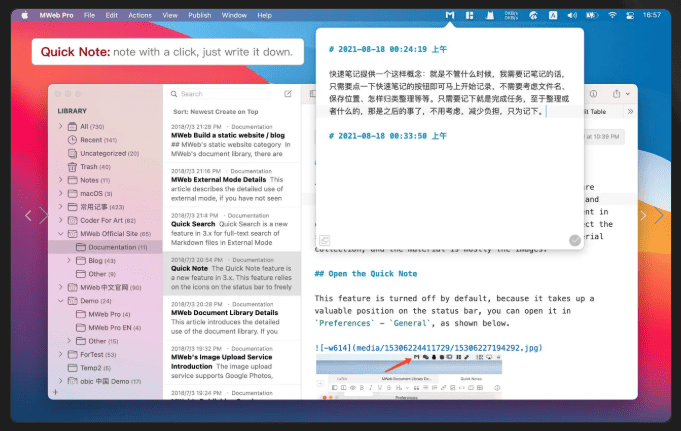Viewport: 681px width, 431px height.
Task: Open the Window menu
Action: point(234,15)
